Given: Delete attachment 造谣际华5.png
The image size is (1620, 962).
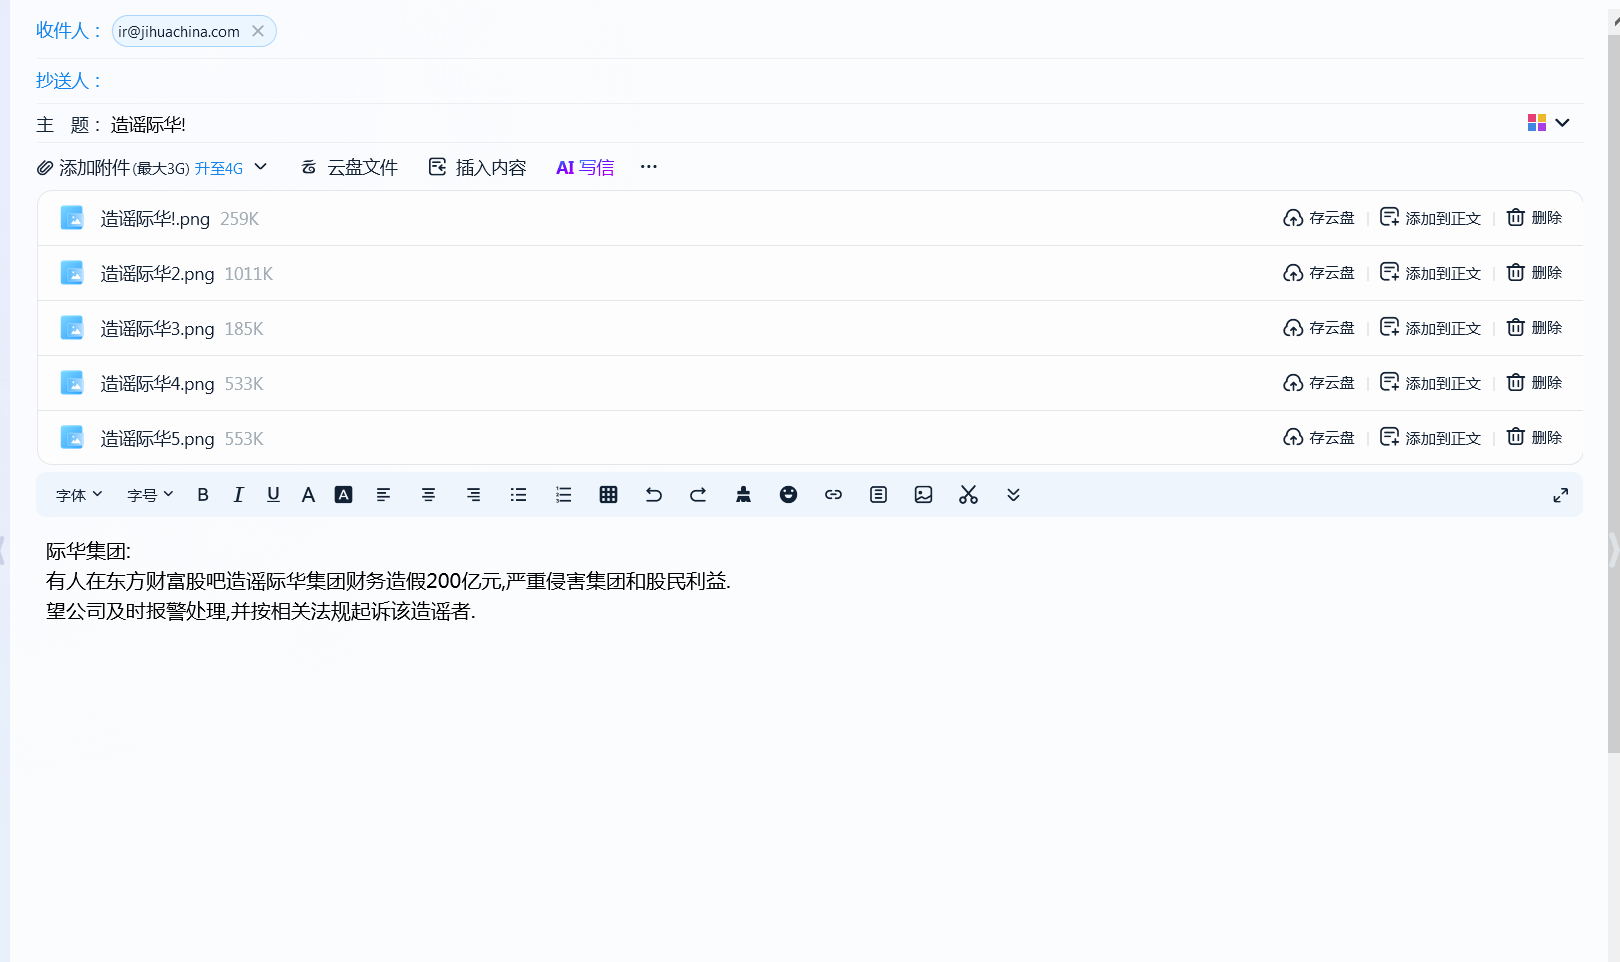Looking at the screenshot, I should click(1534, 438).
